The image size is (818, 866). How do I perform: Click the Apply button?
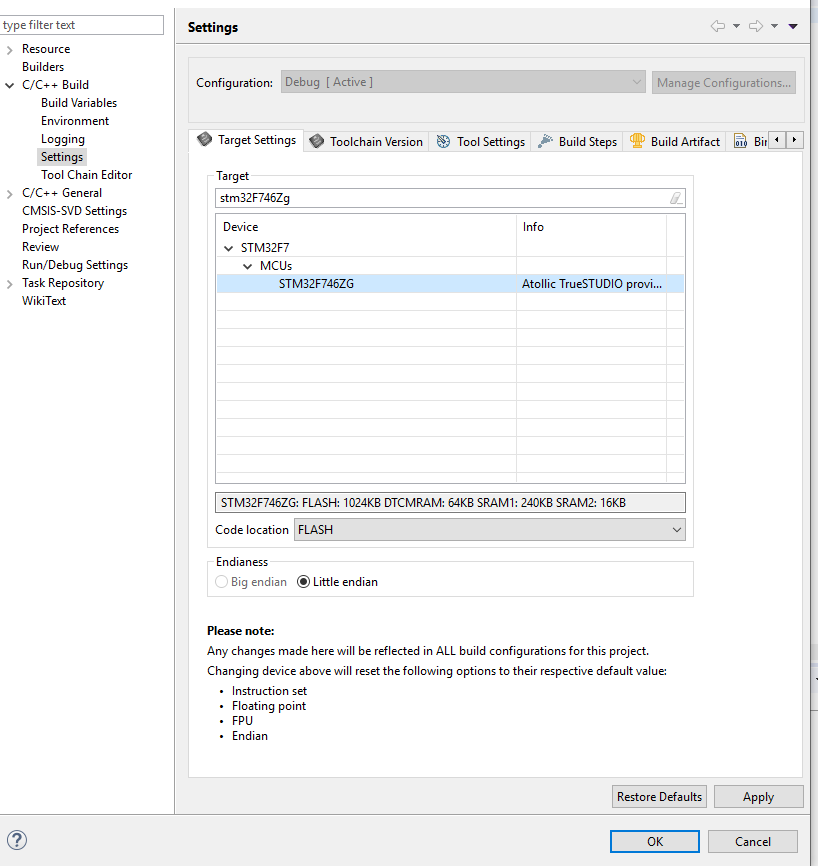click(x=758, y=796)
